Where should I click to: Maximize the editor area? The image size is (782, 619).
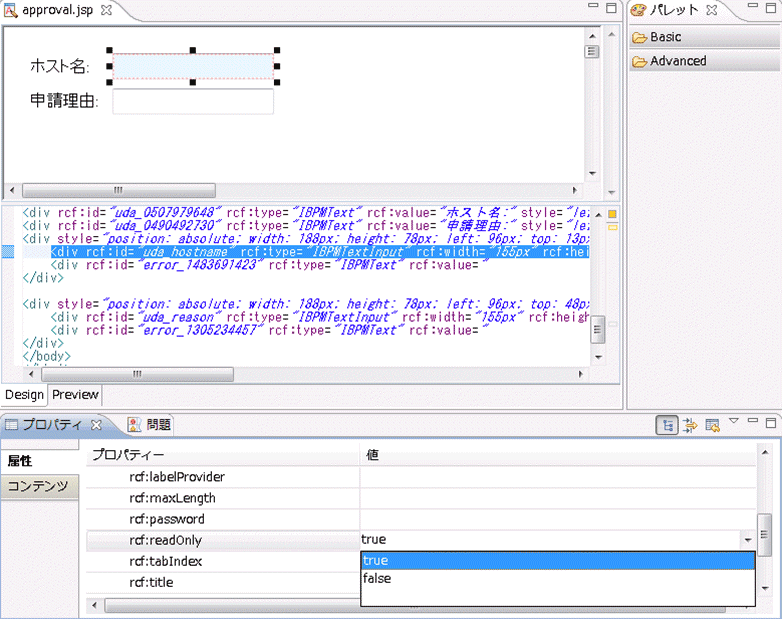[x=611, y=7]
